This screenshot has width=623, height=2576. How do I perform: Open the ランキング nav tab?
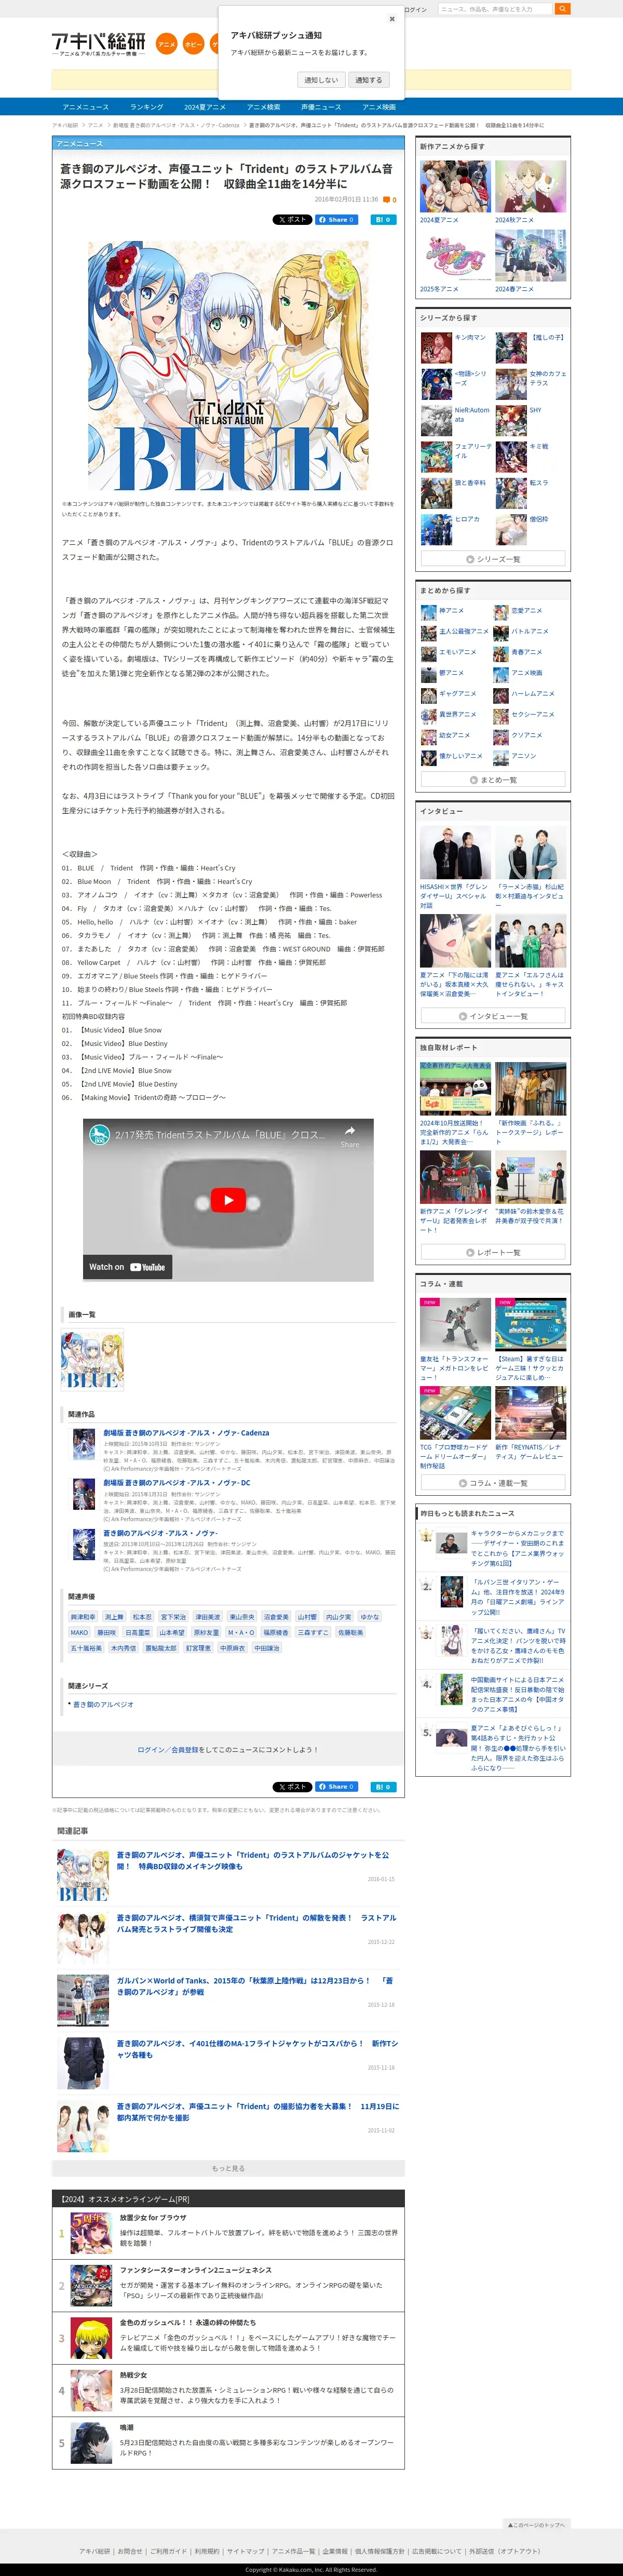146,107
